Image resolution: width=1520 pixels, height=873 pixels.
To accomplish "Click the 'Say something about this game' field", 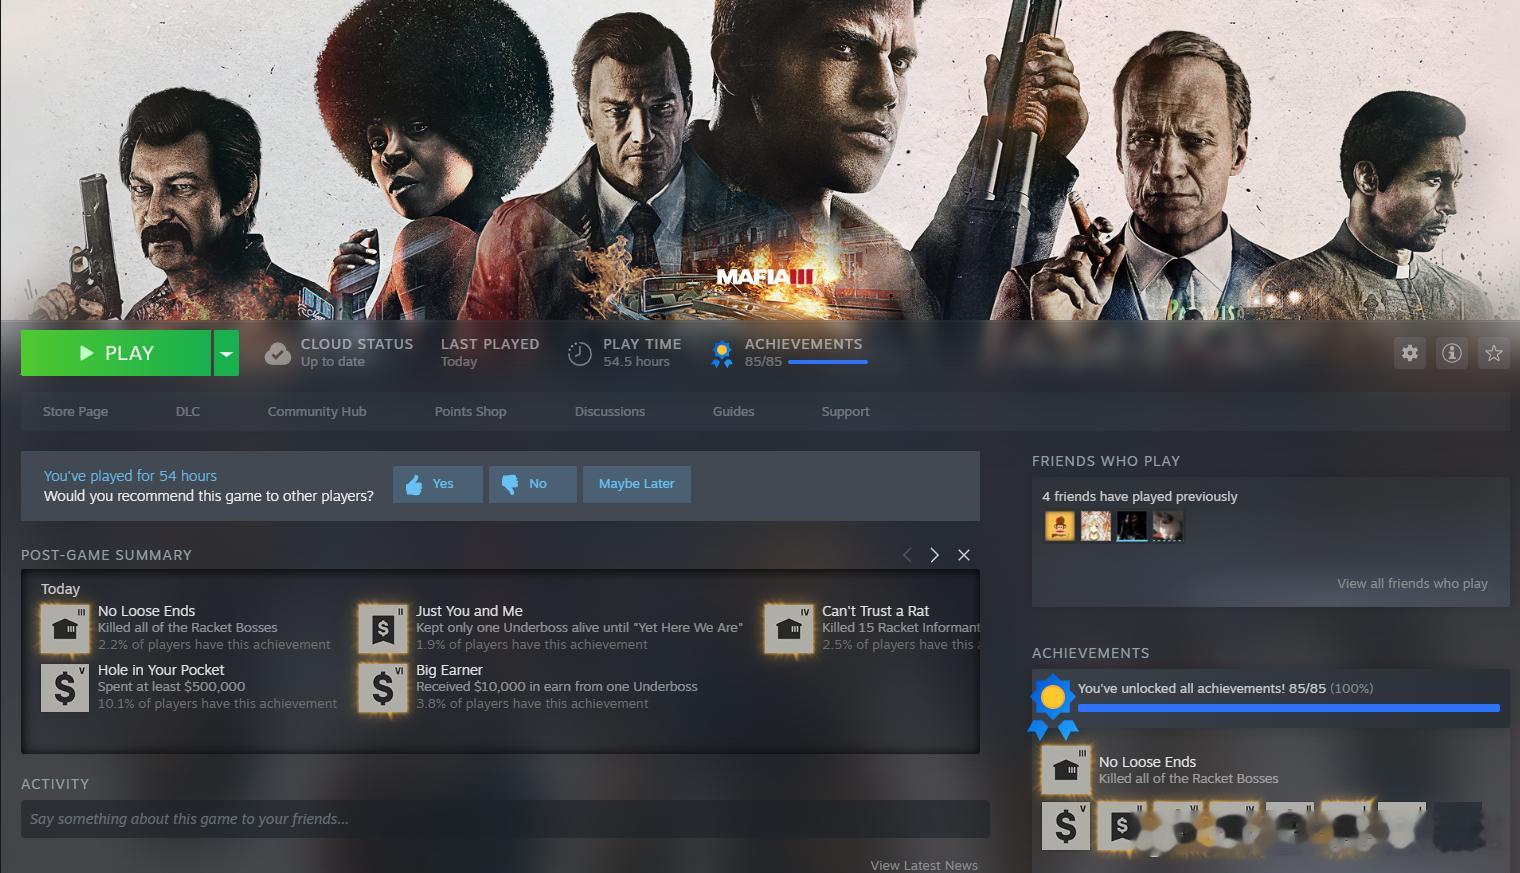I will (505, 819).
